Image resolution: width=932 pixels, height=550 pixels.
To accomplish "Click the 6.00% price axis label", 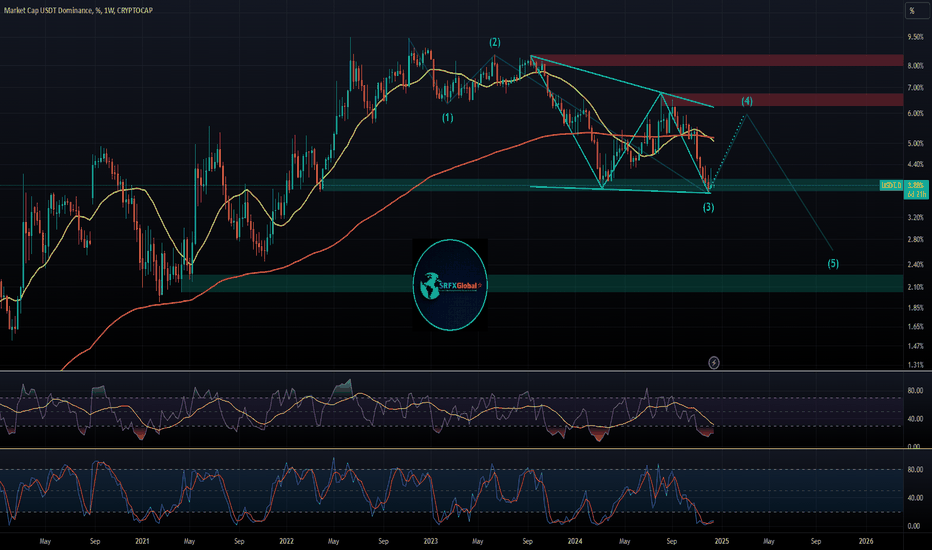I will tap(915, 114).
